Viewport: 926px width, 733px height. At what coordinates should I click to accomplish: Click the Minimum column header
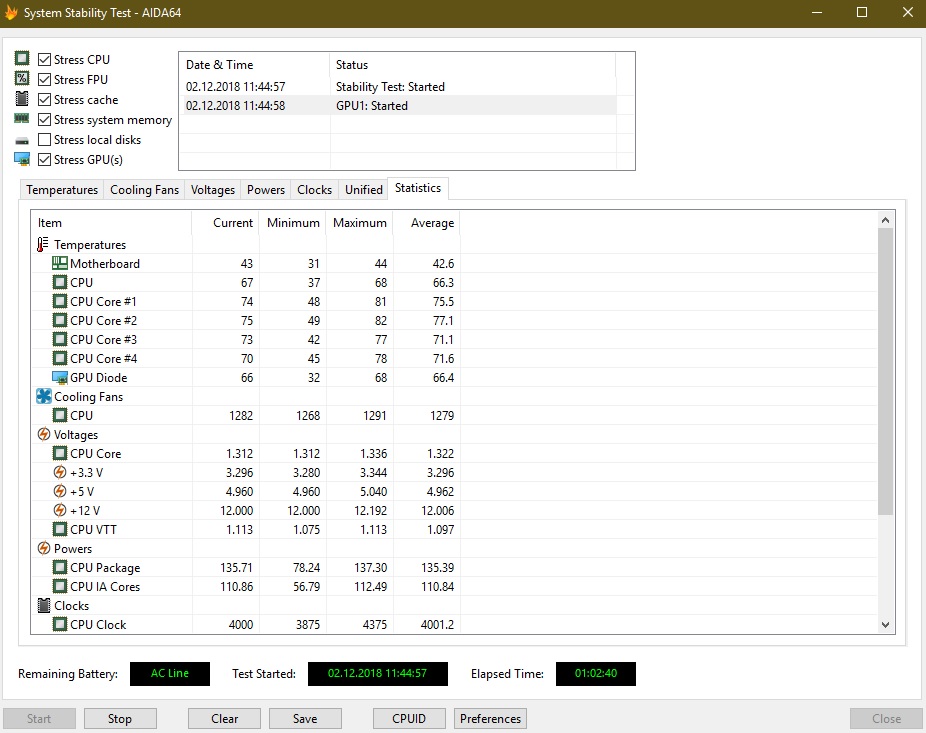(292, 223)
